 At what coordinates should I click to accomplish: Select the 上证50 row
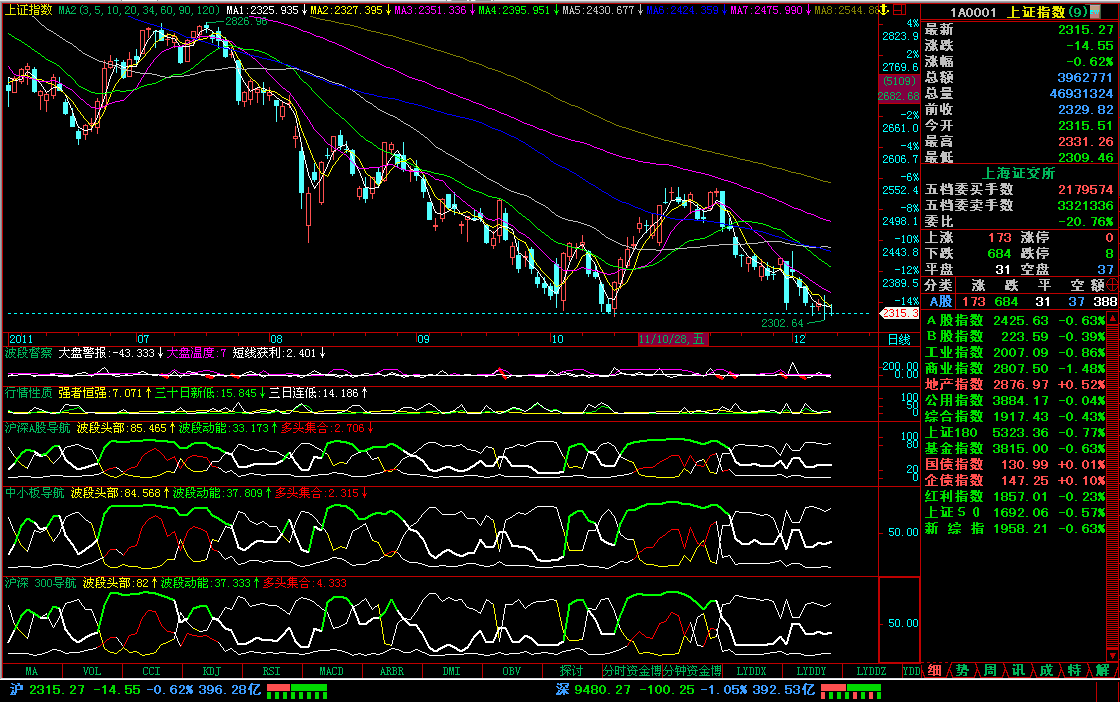click(x=1015, y=512)
